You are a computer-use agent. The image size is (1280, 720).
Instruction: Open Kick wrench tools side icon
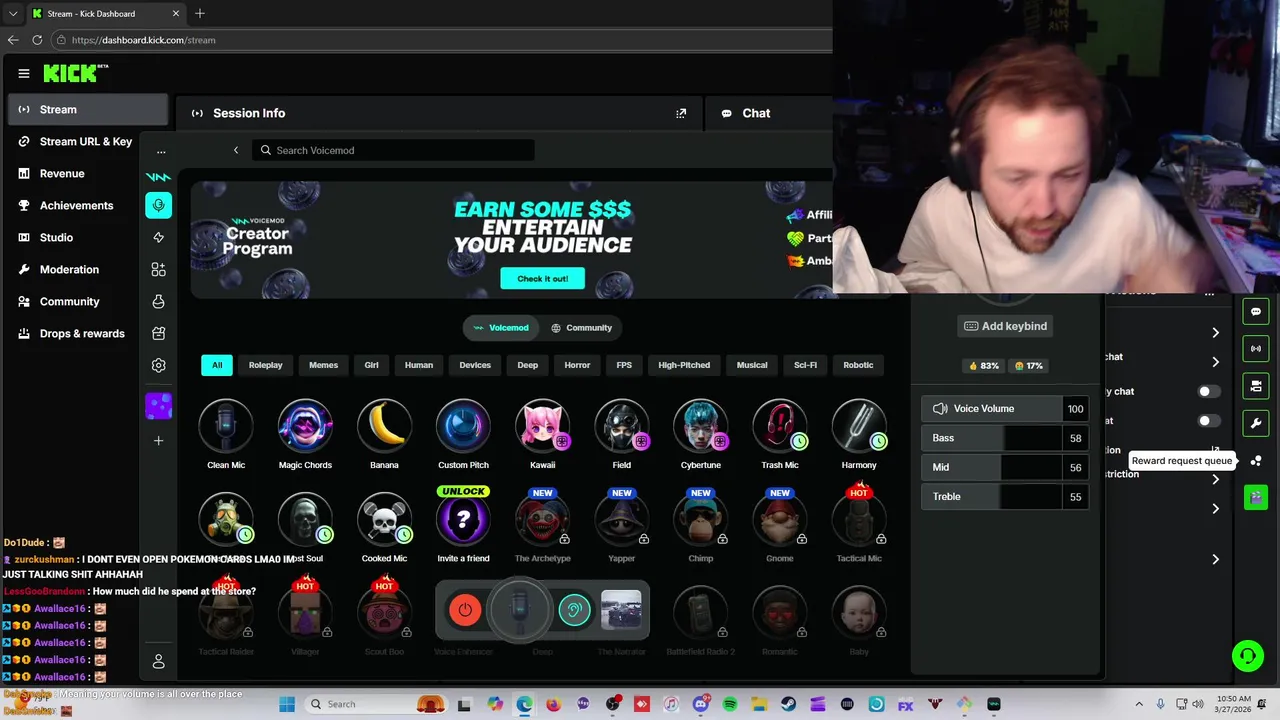coord(1256,423)
